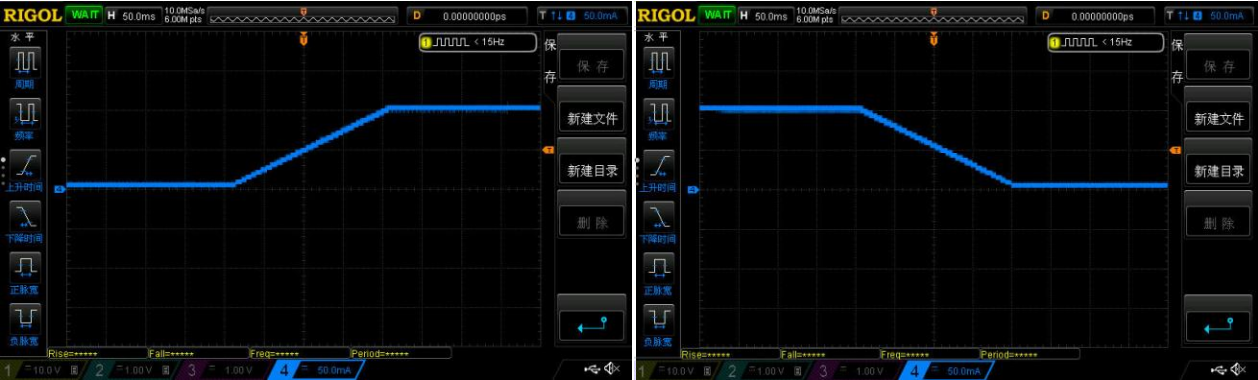Image resolution: width=1258 pixels, height=380 pixels.
Task: Open the H 50.0ms timebase setting in the rising-ramp capture
Action: (x=132, y=15)
